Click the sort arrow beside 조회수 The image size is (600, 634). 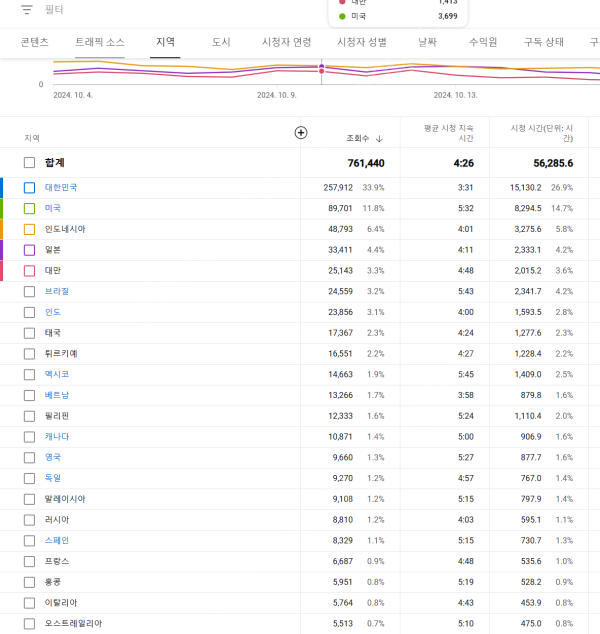pos(379,138)
